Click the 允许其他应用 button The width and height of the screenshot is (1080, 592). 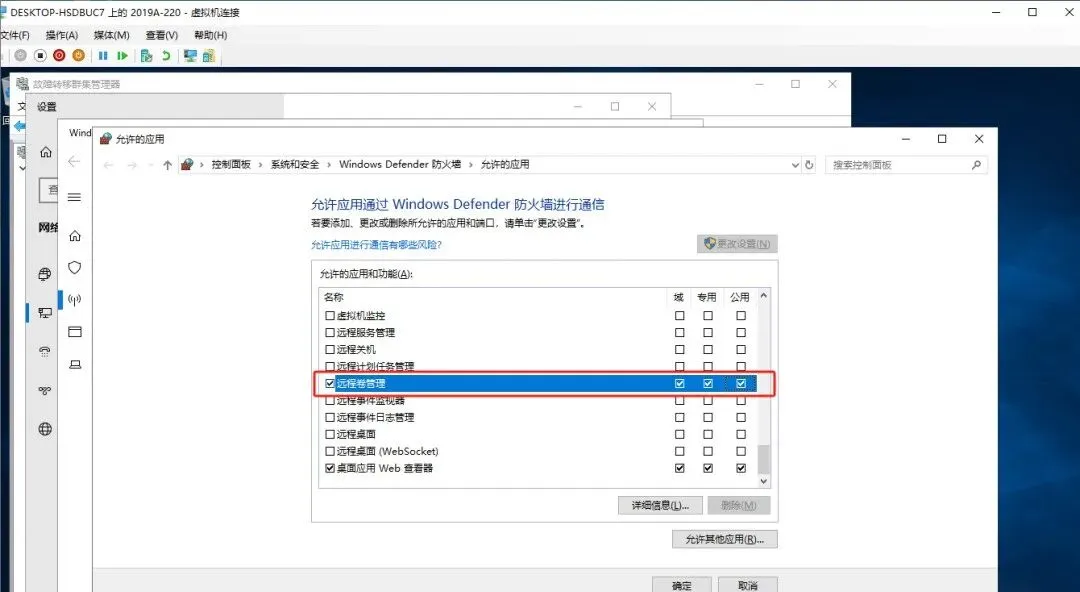(726, 540)
